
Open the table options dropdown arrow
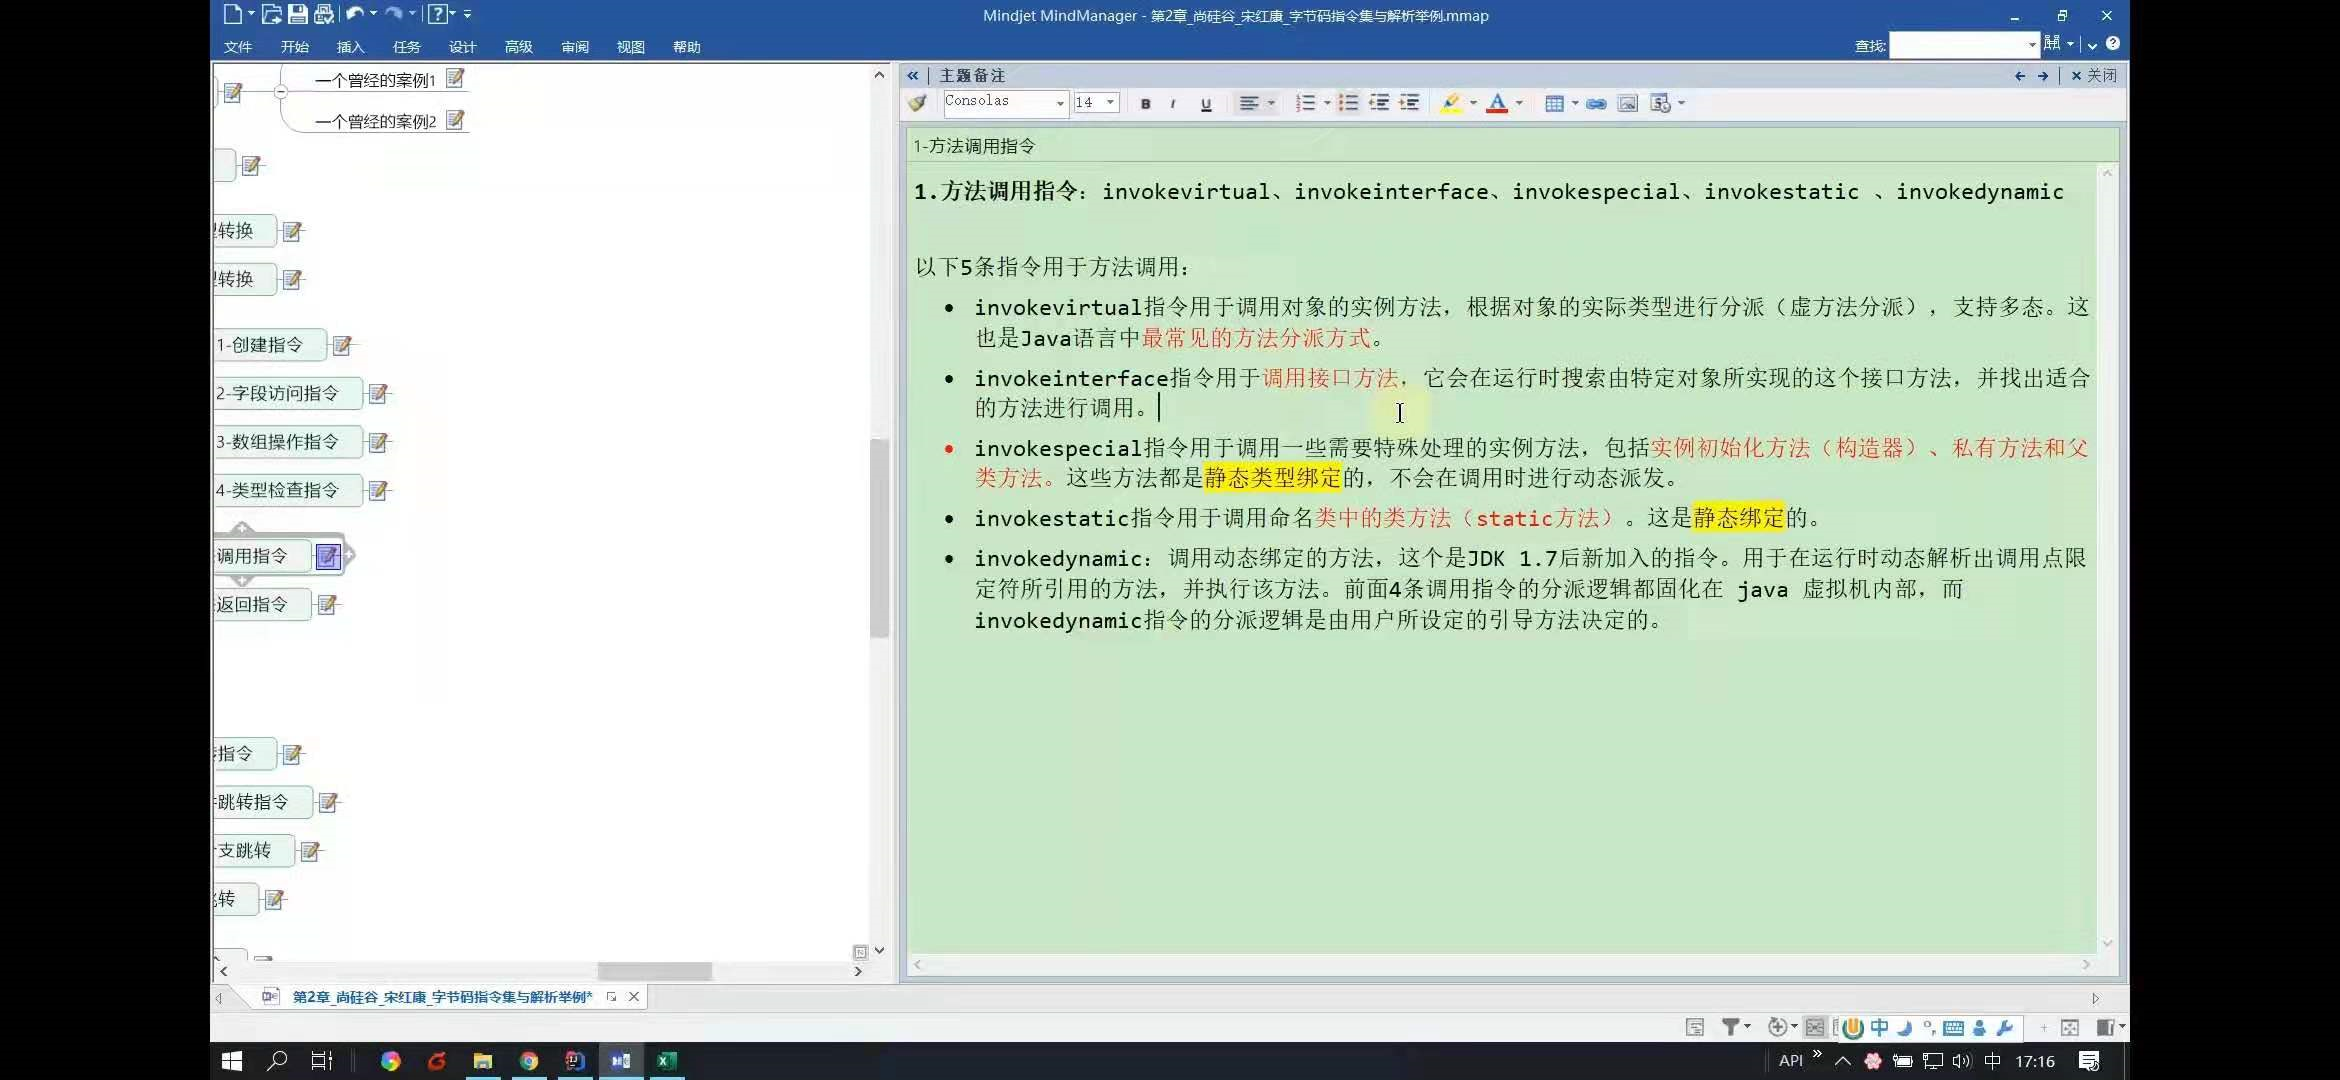1575,103
